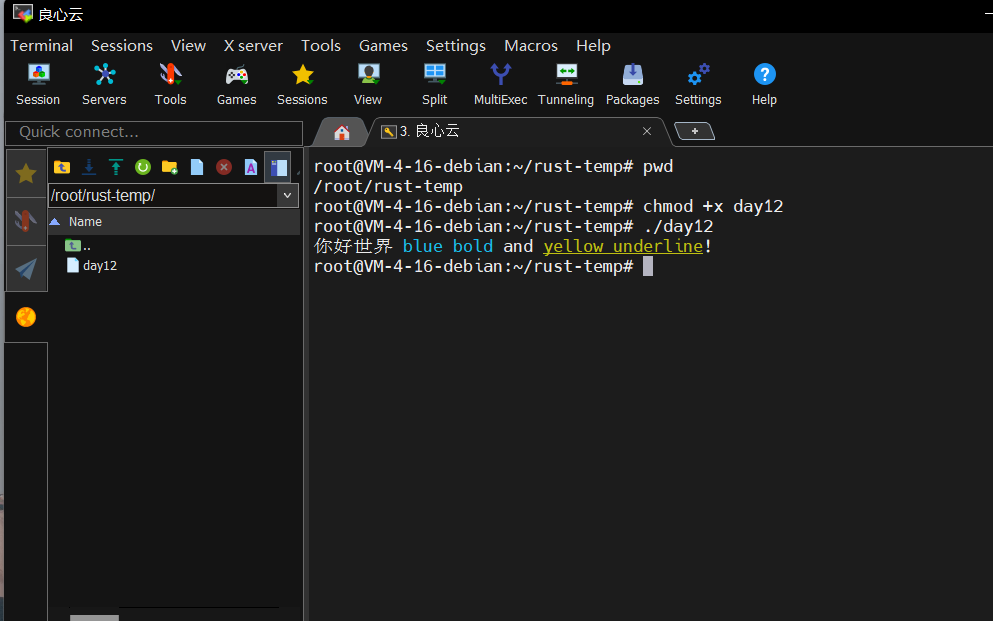Sort files by Name column header
This screenshot has width=993, height=621.
[x=85, y=222]
